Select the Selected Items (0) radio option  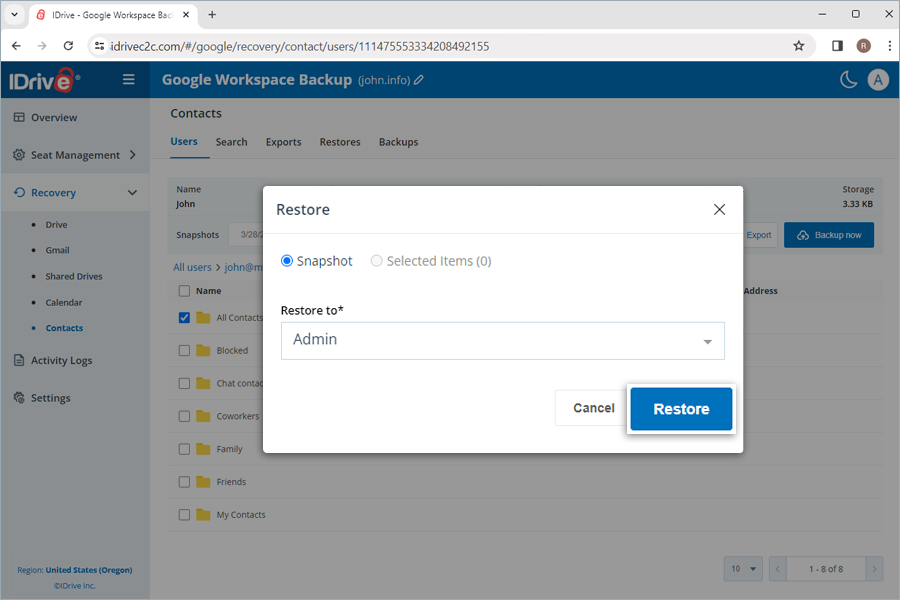[376, 261]
